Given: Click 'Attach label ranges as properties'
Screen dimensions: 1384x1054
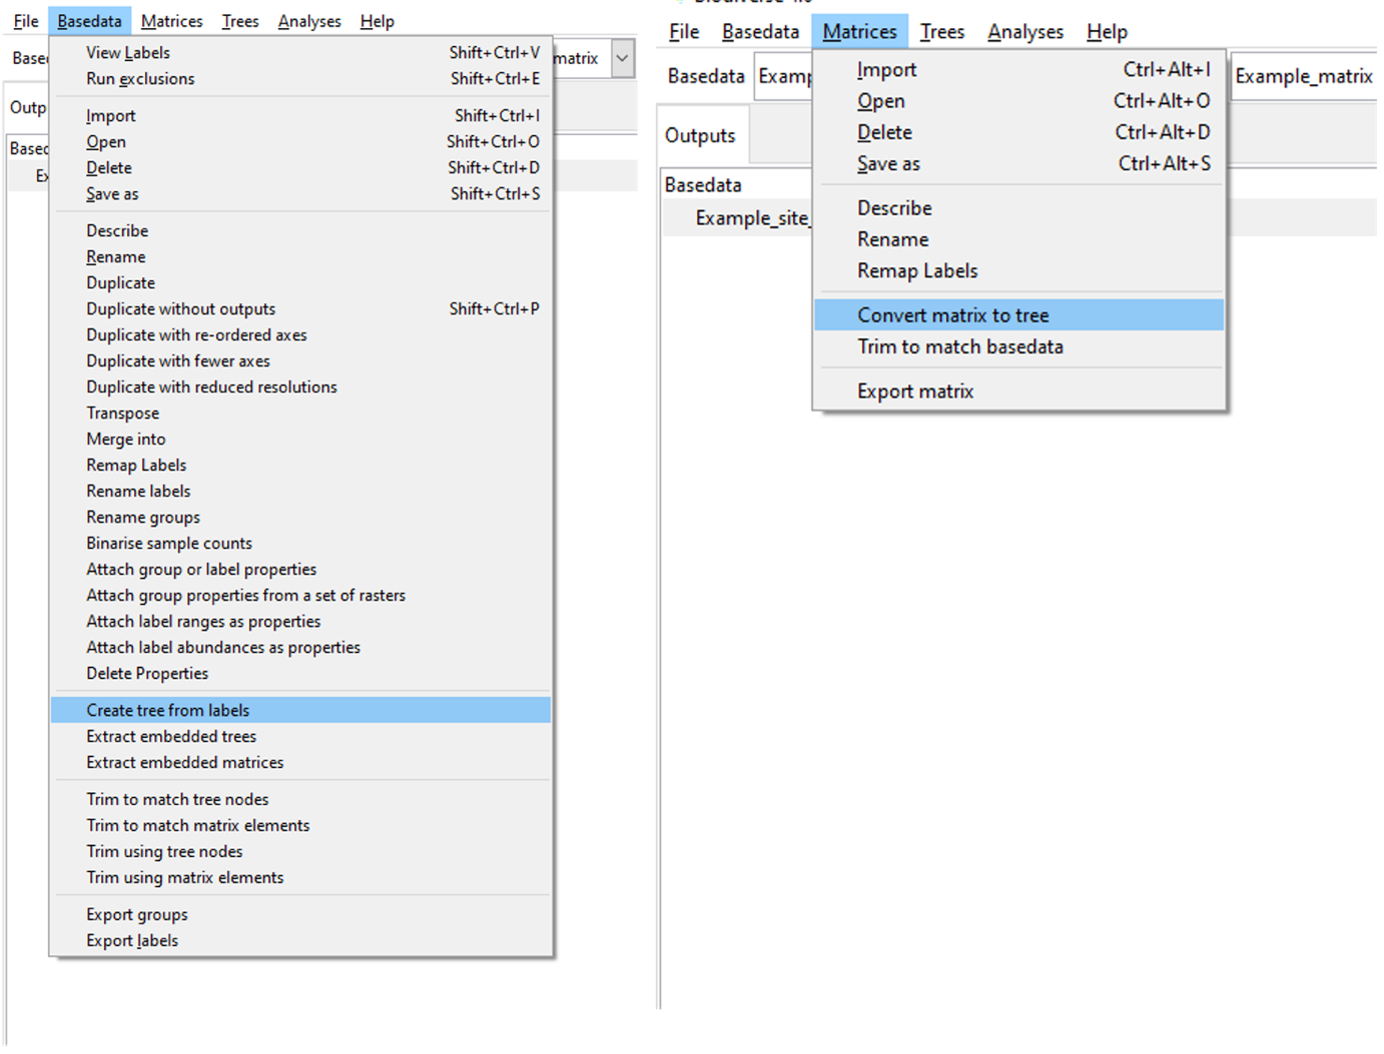Looking at the screenshot, I should (203, 621).
